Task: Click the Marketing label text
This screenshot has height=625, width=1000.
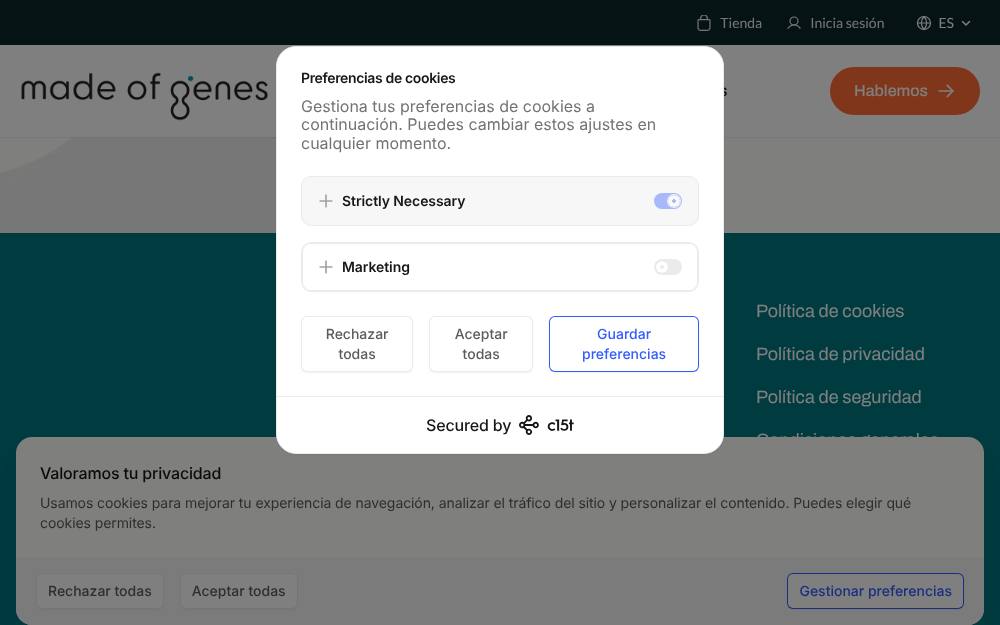Action: [x=376, y=267]
